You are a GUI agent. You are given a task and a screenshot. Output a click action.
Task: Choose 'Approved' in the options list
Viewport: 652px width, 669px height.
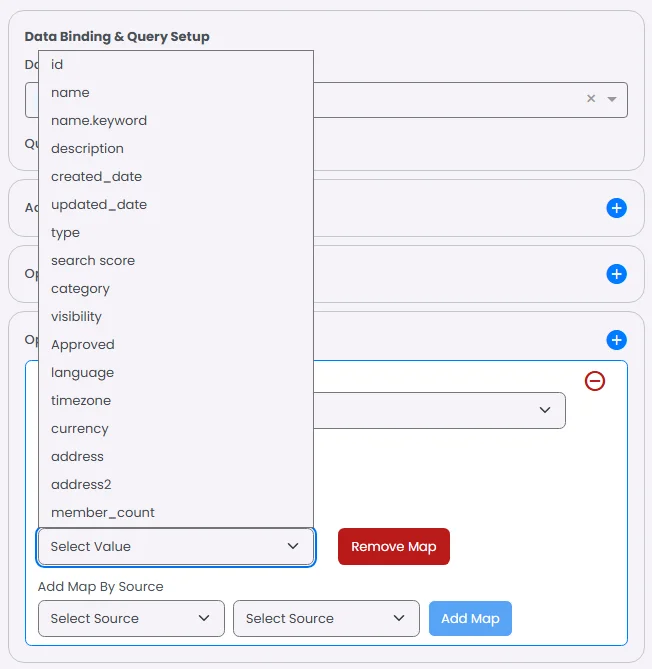pyautogui.click(x=83, y=344)
